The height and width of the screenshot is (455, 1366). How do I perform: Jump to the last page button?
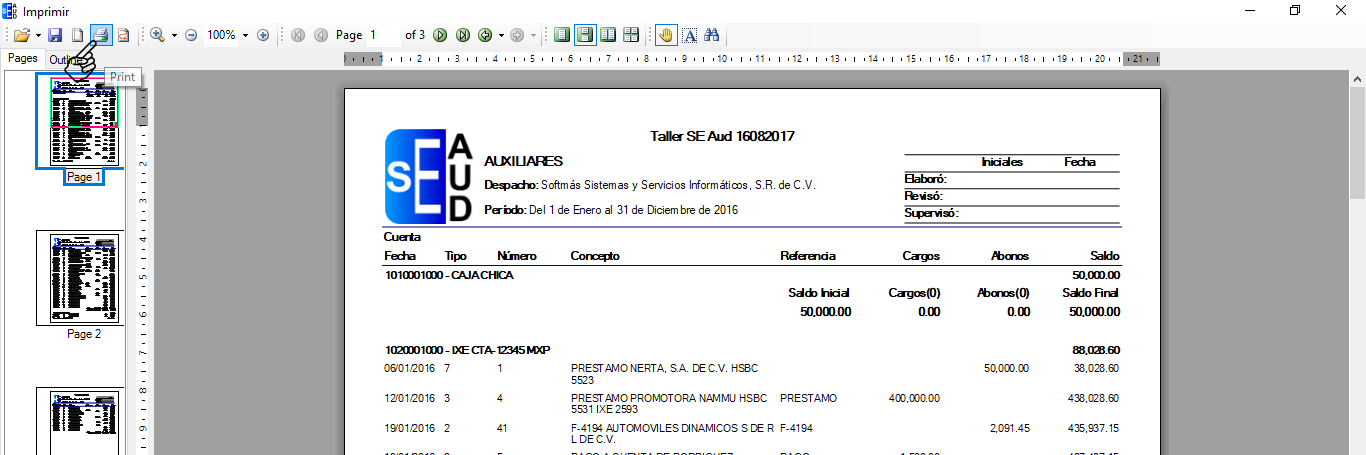[463, 35]
